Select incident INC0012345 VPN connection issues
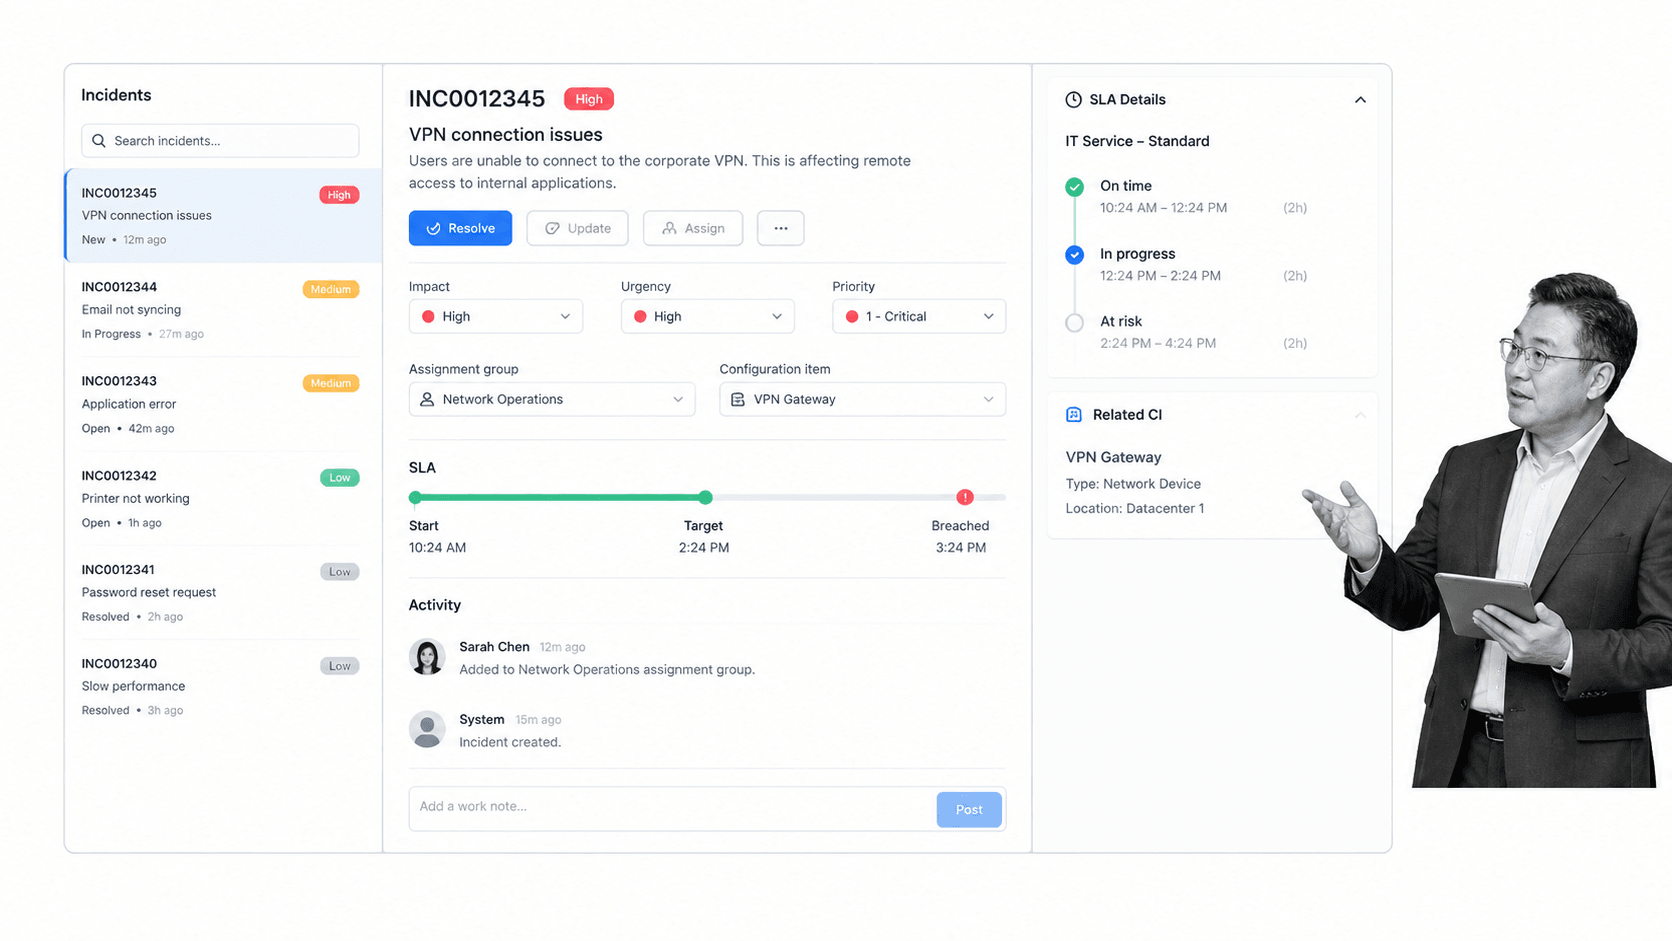This screenshot has height=941, width=1672. tap(223, 215)
